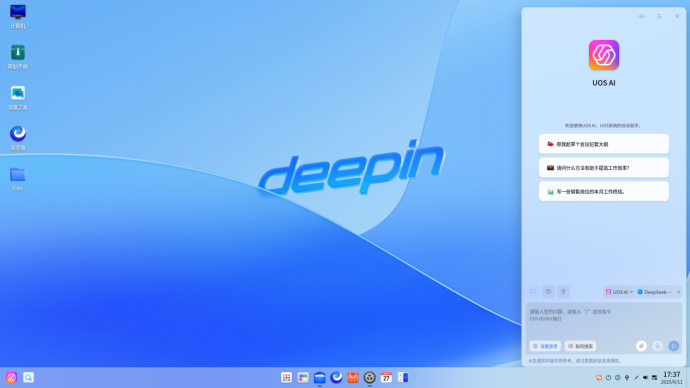The width and height of the screenshot is (690, 388).
Task: Open the knowledge base pin icon beside history
Action: (x=563, y=292)
